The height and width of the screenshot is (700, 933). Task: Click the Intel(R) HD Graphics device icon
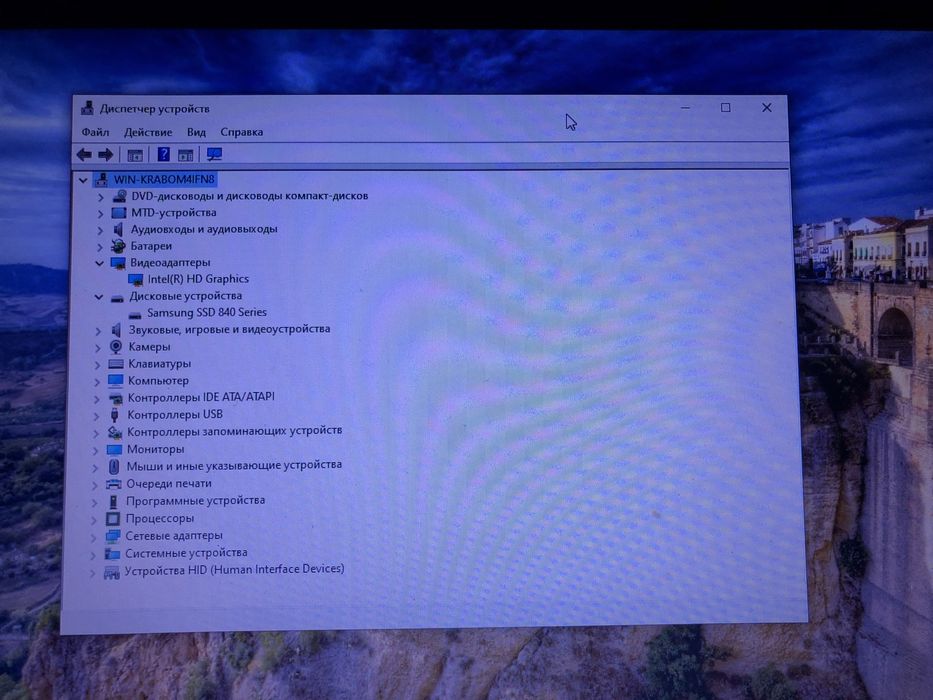[x=136, y=279]
